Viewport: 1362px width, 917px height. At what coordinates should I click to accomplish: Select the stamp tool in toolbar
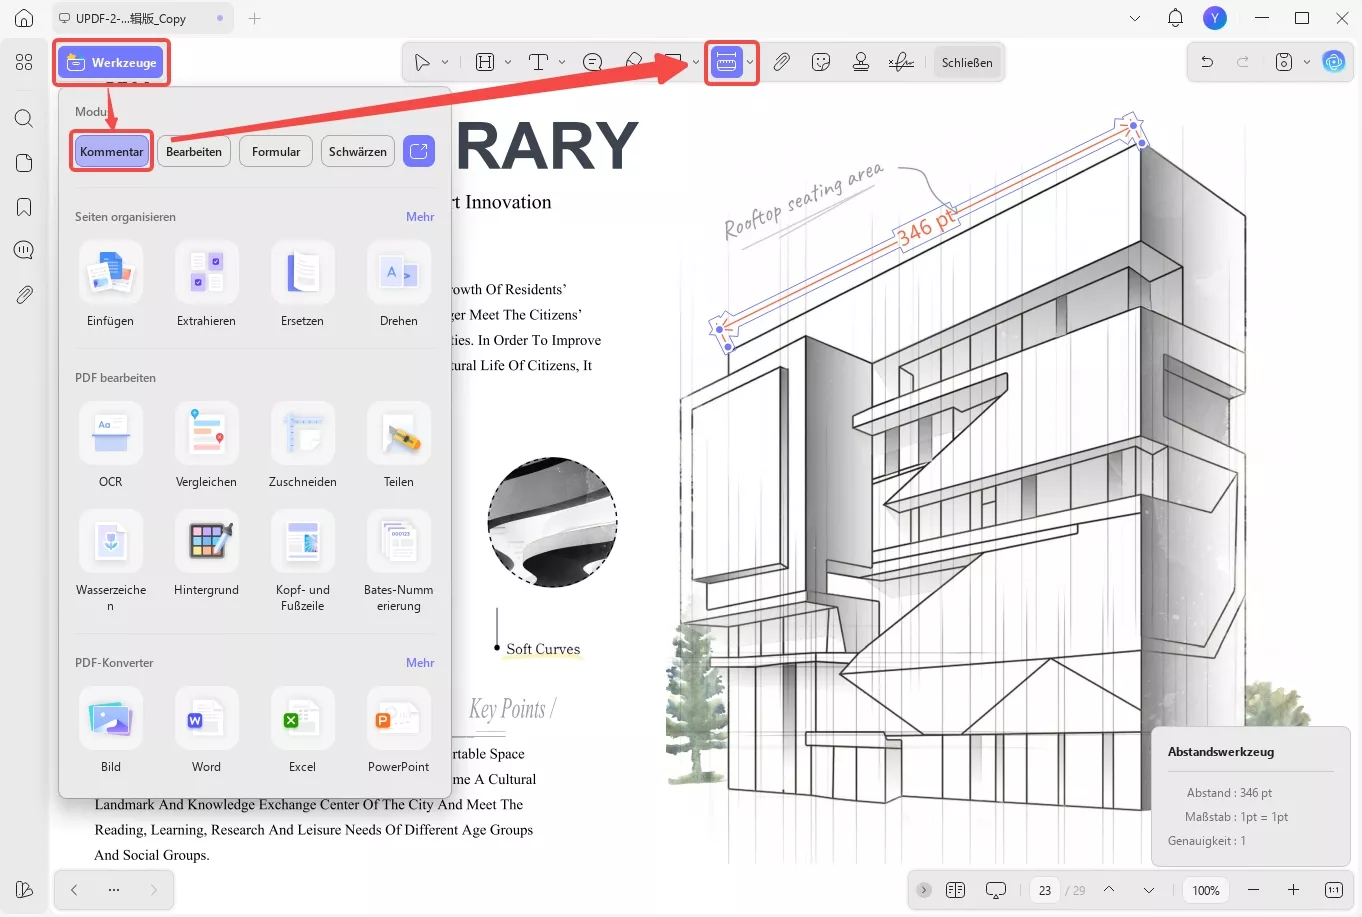tap(860, 62)
